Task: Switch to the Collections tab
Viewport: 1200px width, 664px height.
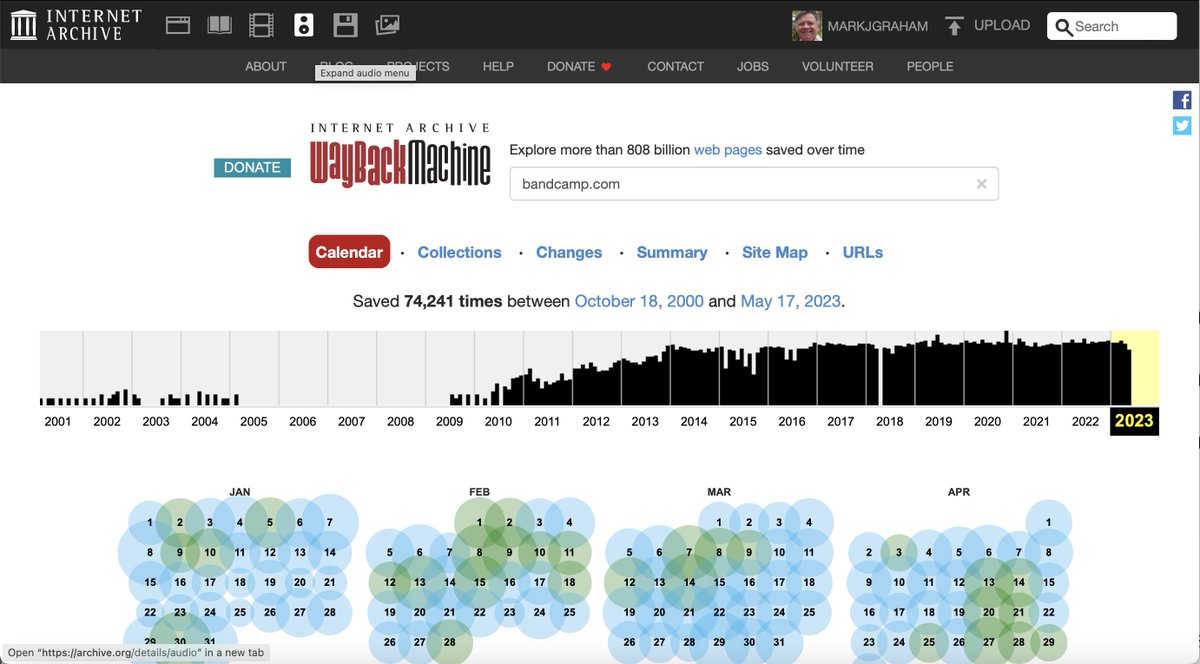Action: click(459, 252)
